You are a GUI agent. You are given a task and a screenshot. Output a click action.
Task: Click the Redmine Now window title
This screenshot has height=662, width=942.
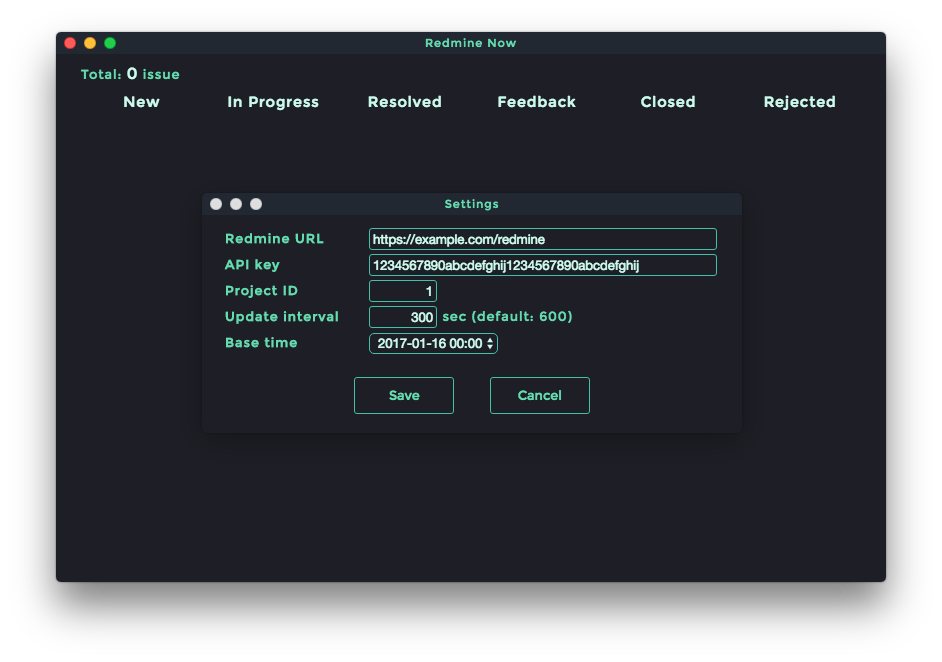(x=470, y=43)
